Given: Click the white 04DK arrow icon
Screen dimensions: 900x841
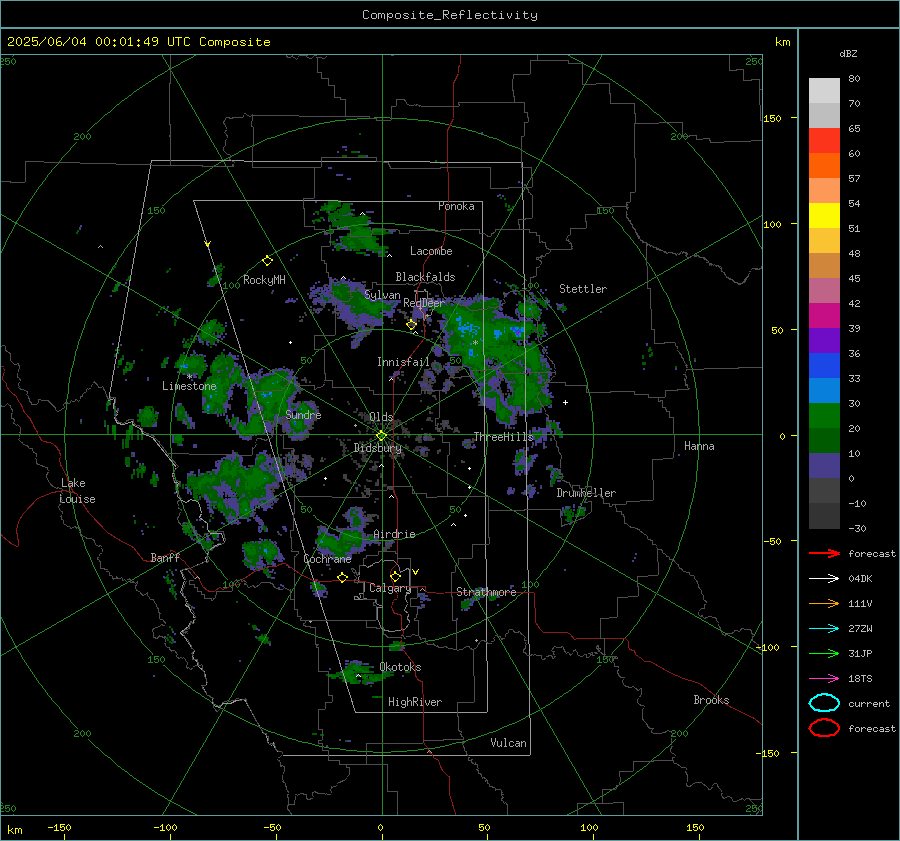Looking at the screenshot, I should pyautogui.click(x=824, y=579).
